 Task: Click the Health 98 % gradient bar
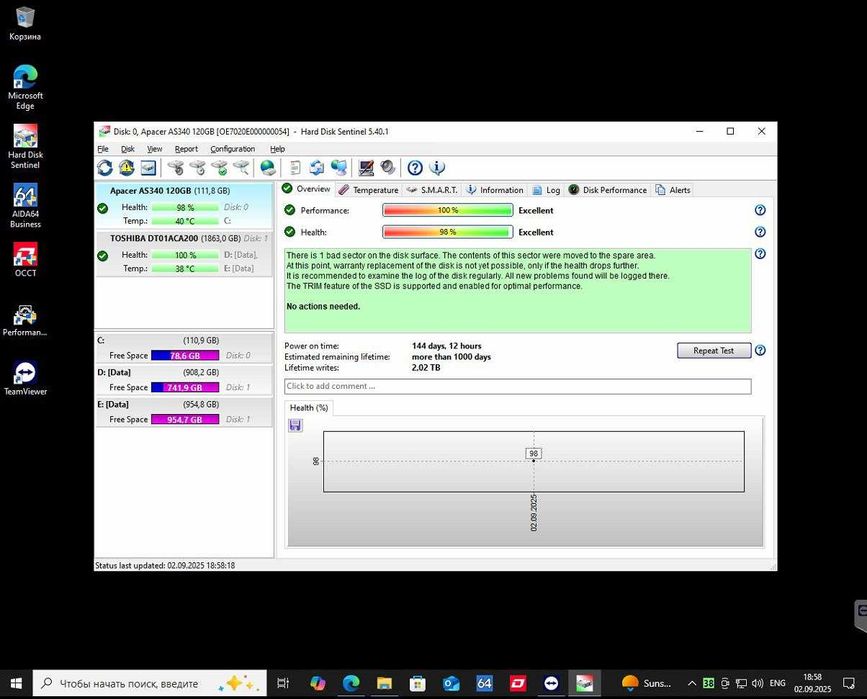point(448,232)
